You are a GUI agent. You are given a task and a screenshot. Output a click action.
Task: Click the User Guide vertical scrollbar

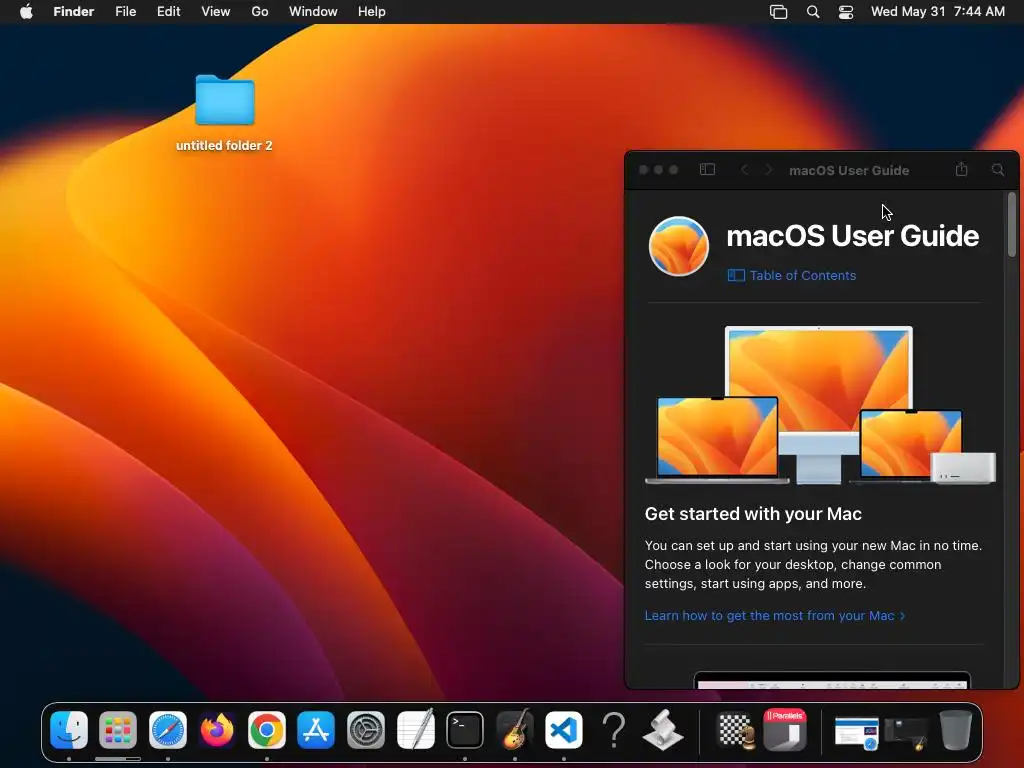click(x=1012, y=224)
